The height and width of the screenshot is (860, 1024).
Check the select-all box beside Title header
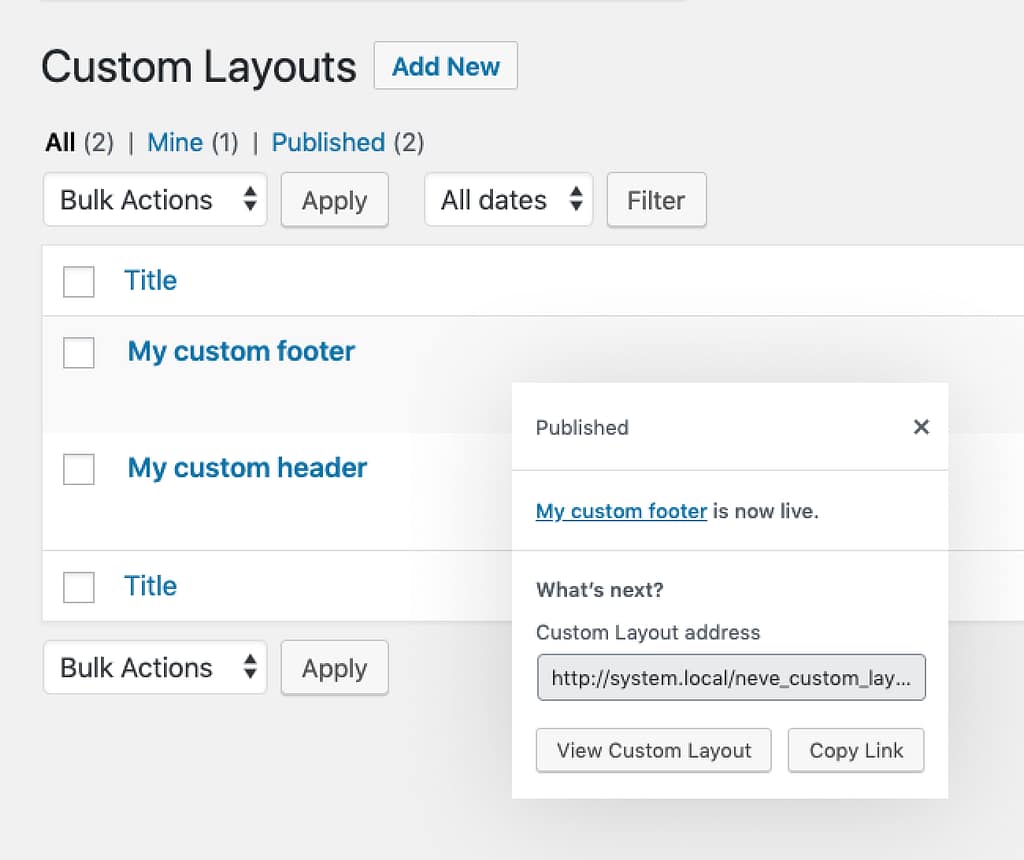click(78, 282)
